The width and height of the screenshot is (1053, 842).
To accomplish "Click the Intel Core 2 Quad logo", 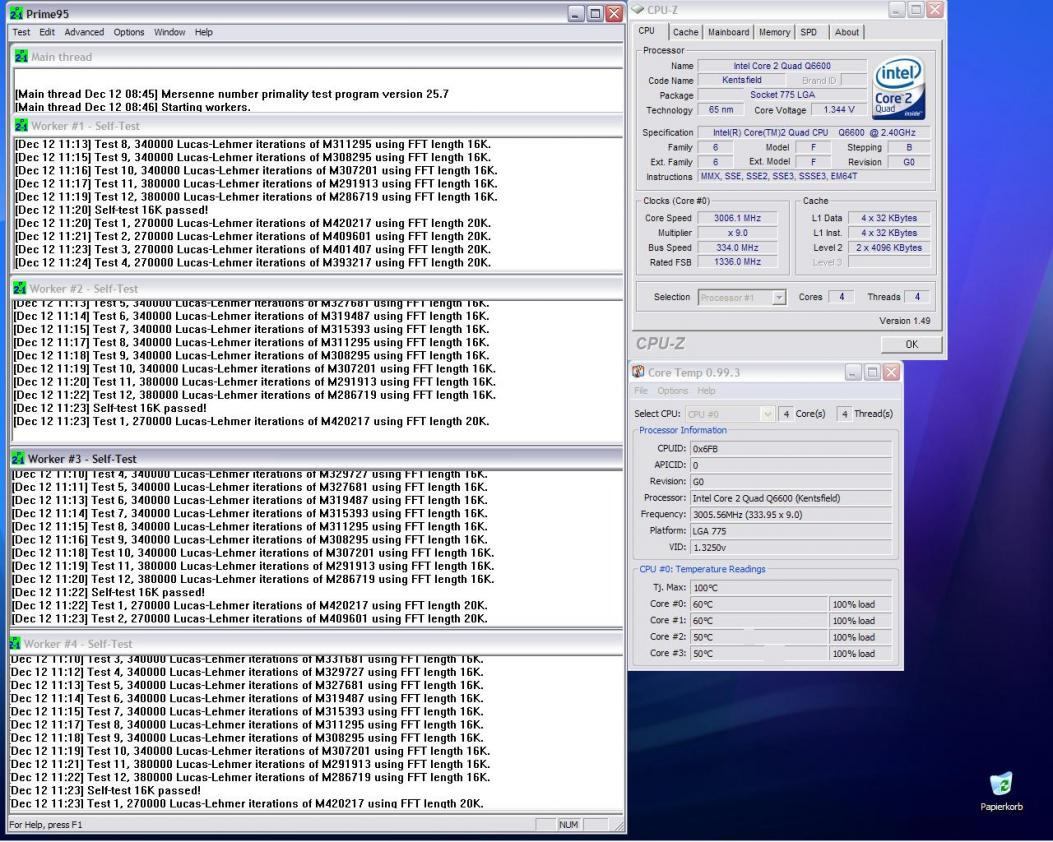I will tap(898, 89).
